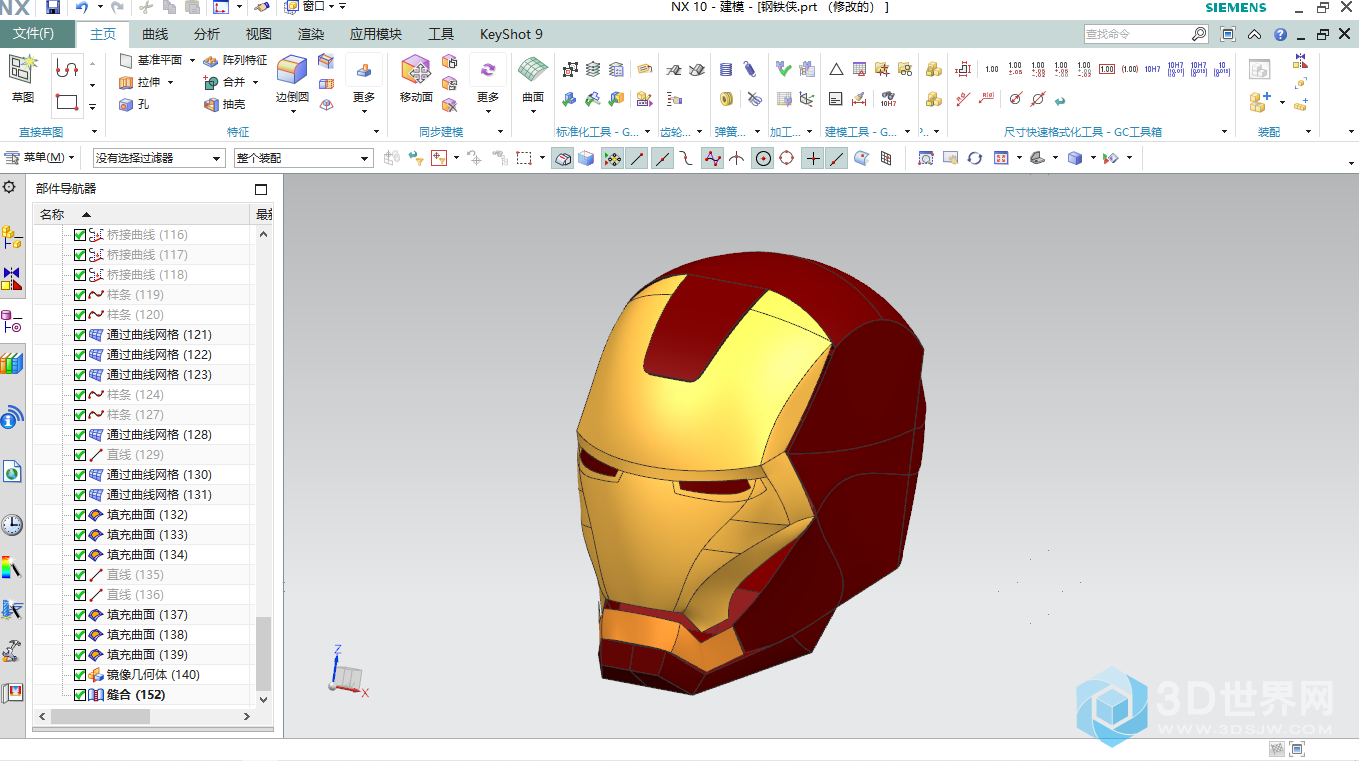Maximize the 部件导航器 panel
Image resolution: width=1359 pixels, height=761 pixels.
[x=261, y=189]
